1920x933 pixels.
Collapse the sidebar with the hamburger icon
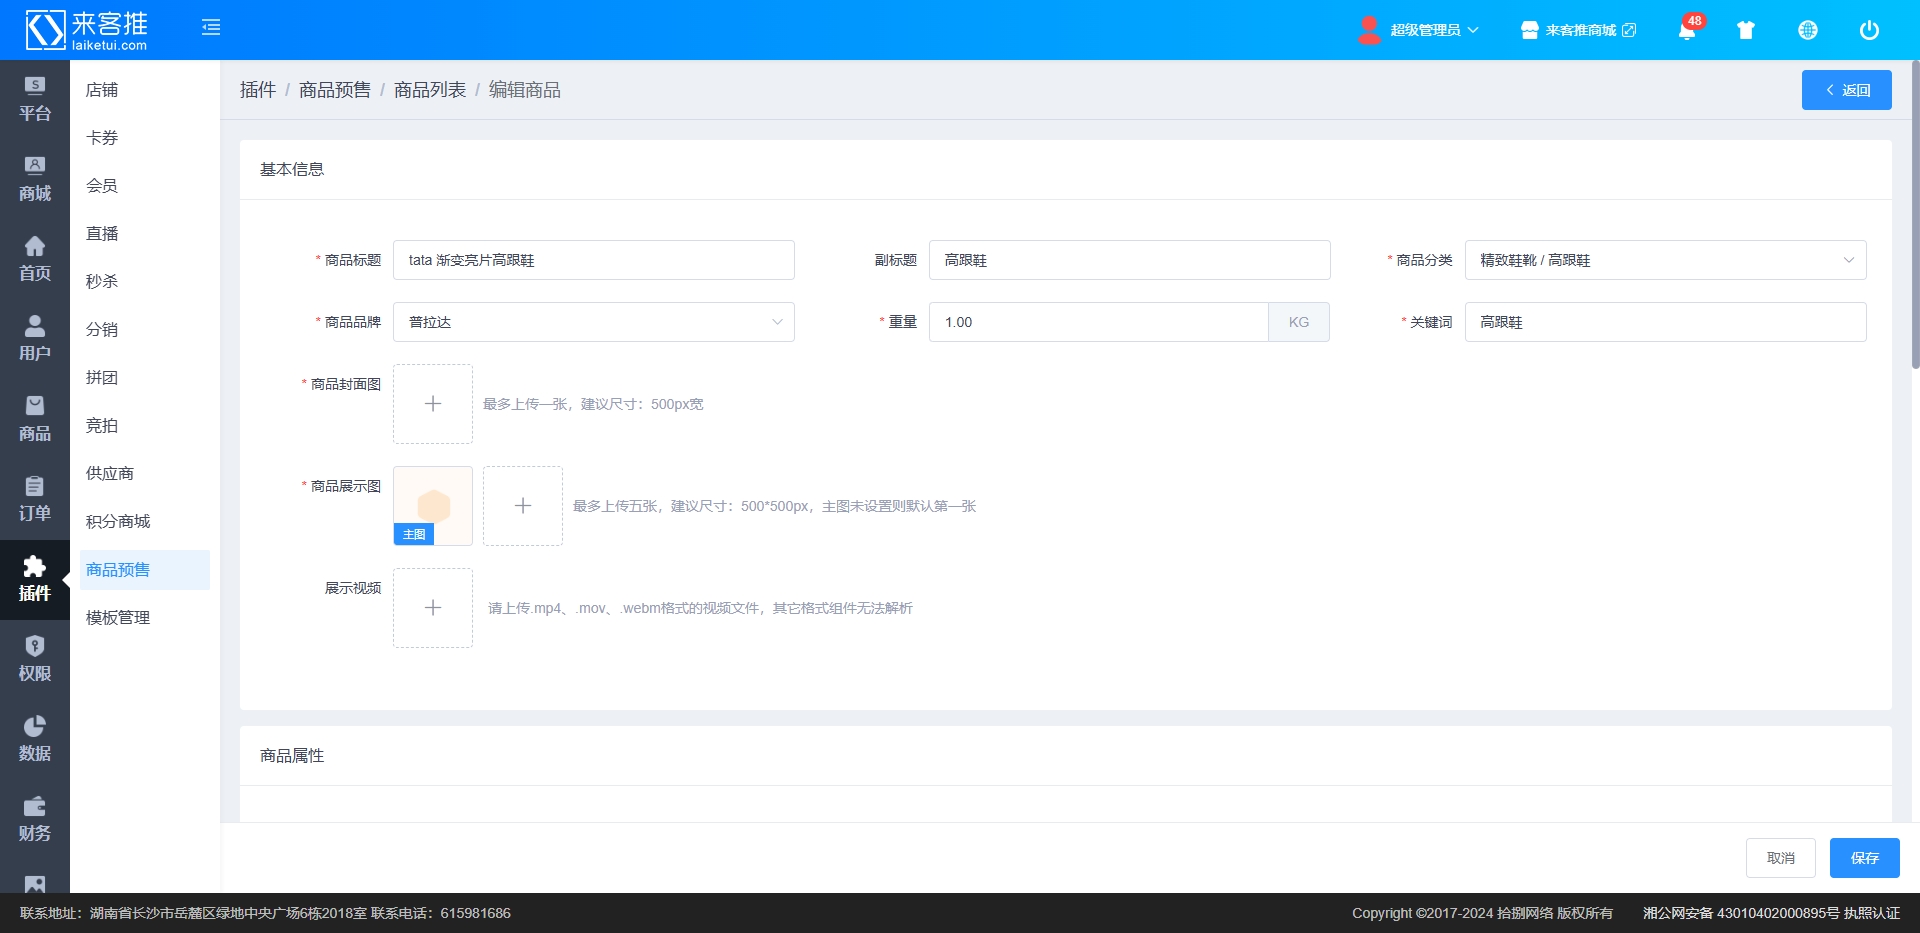click(x=211, y=28)
